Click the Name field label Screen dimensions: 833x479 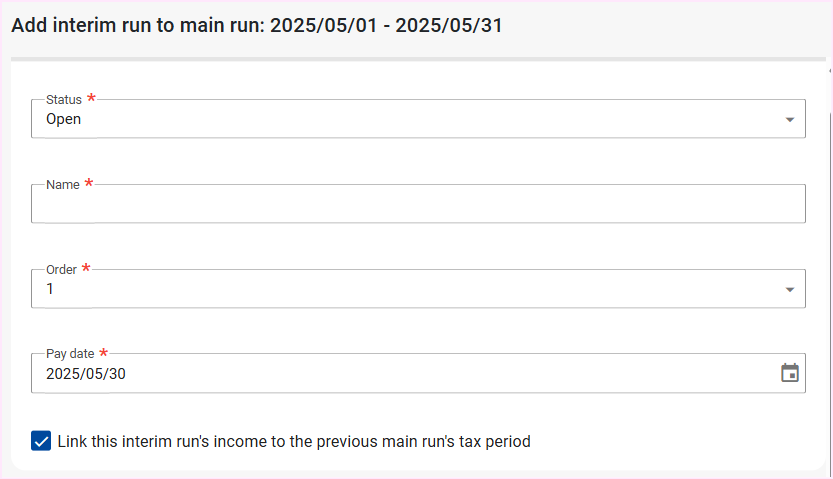click(x=63, y=185)
